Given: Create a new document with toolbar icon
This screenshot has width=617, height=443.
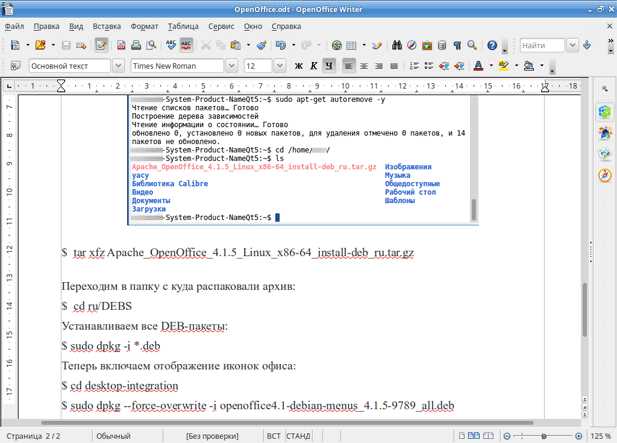Looking at the screenshot, I should pyautogui.click(x=15, y=45).
